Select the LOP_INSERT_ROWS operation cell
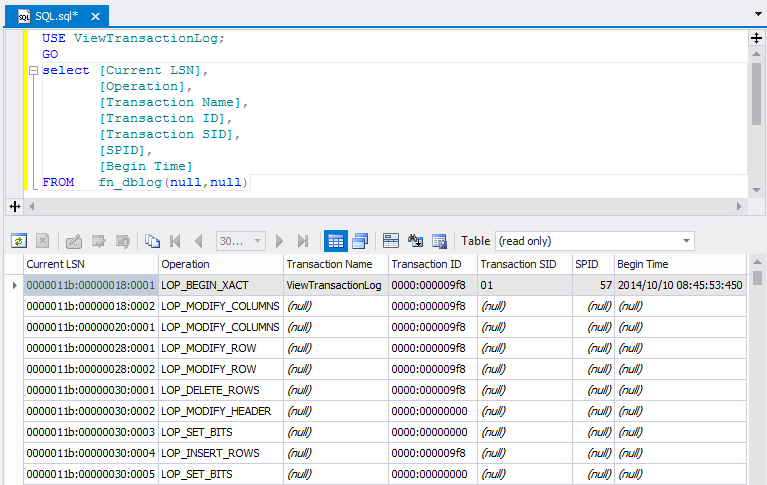 [221, 454]
